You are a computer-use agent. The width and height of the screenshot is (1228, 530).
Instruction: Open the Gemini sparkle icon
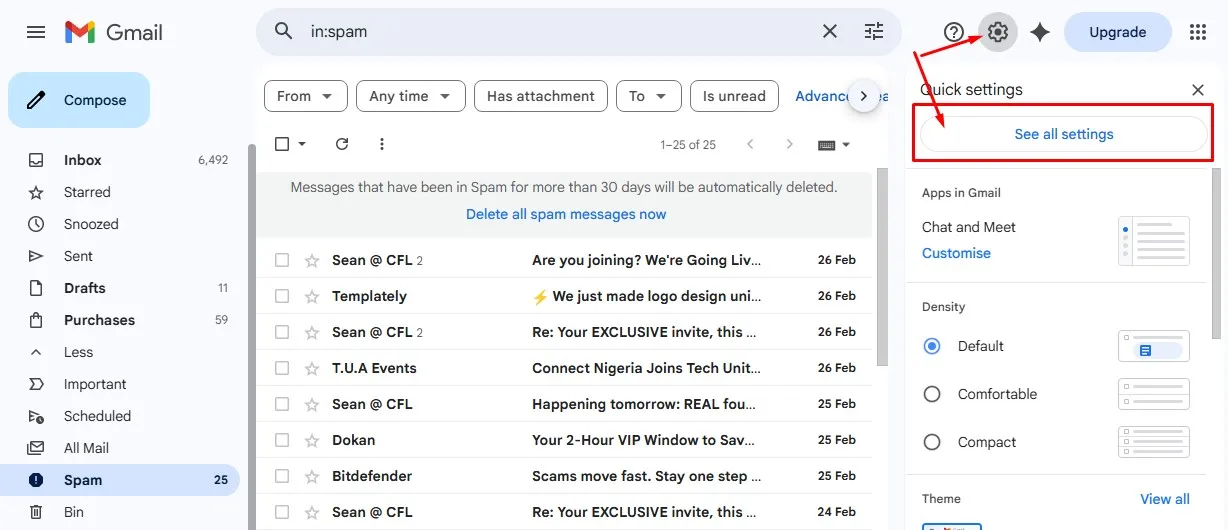click(1040, 32)
